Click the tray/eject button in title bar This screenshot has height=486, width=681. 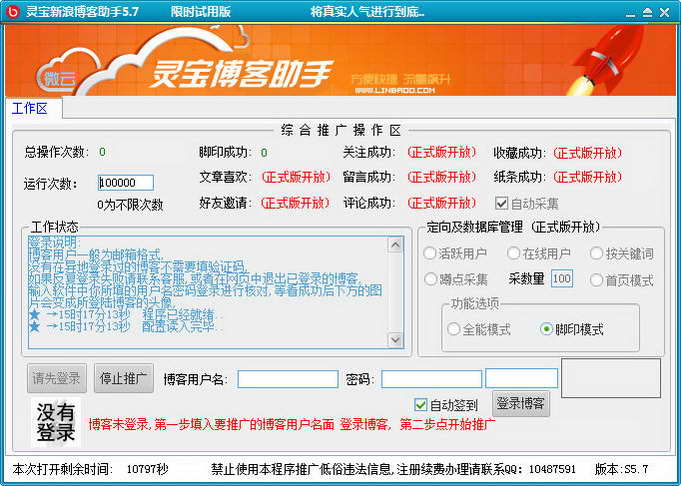[647, 12]
